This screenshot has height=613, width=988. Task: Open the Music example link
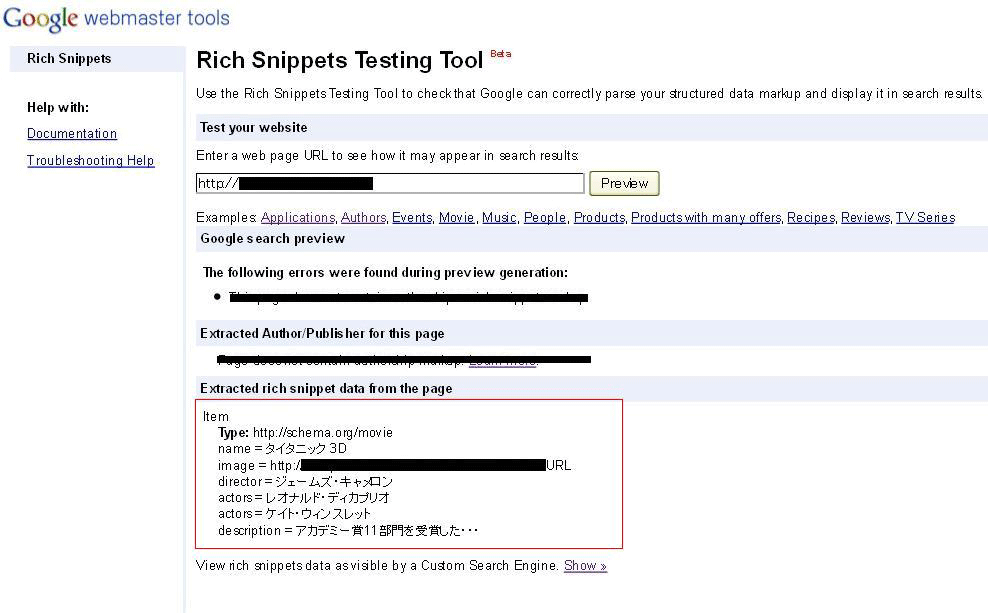(499, 217)
